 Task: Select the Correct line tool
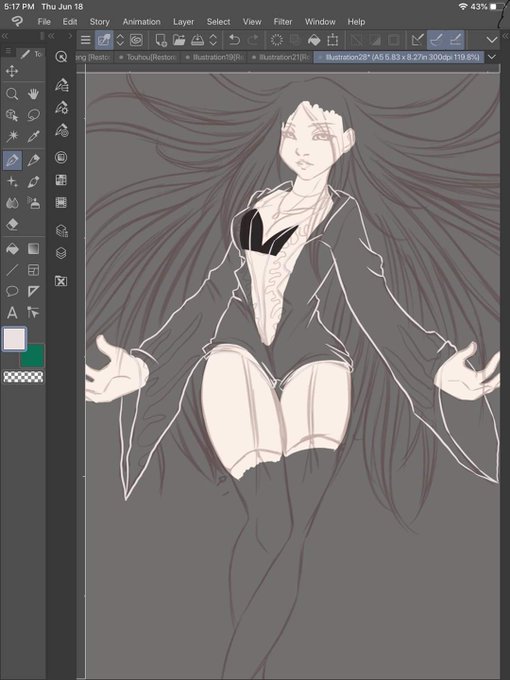(33, 312)
